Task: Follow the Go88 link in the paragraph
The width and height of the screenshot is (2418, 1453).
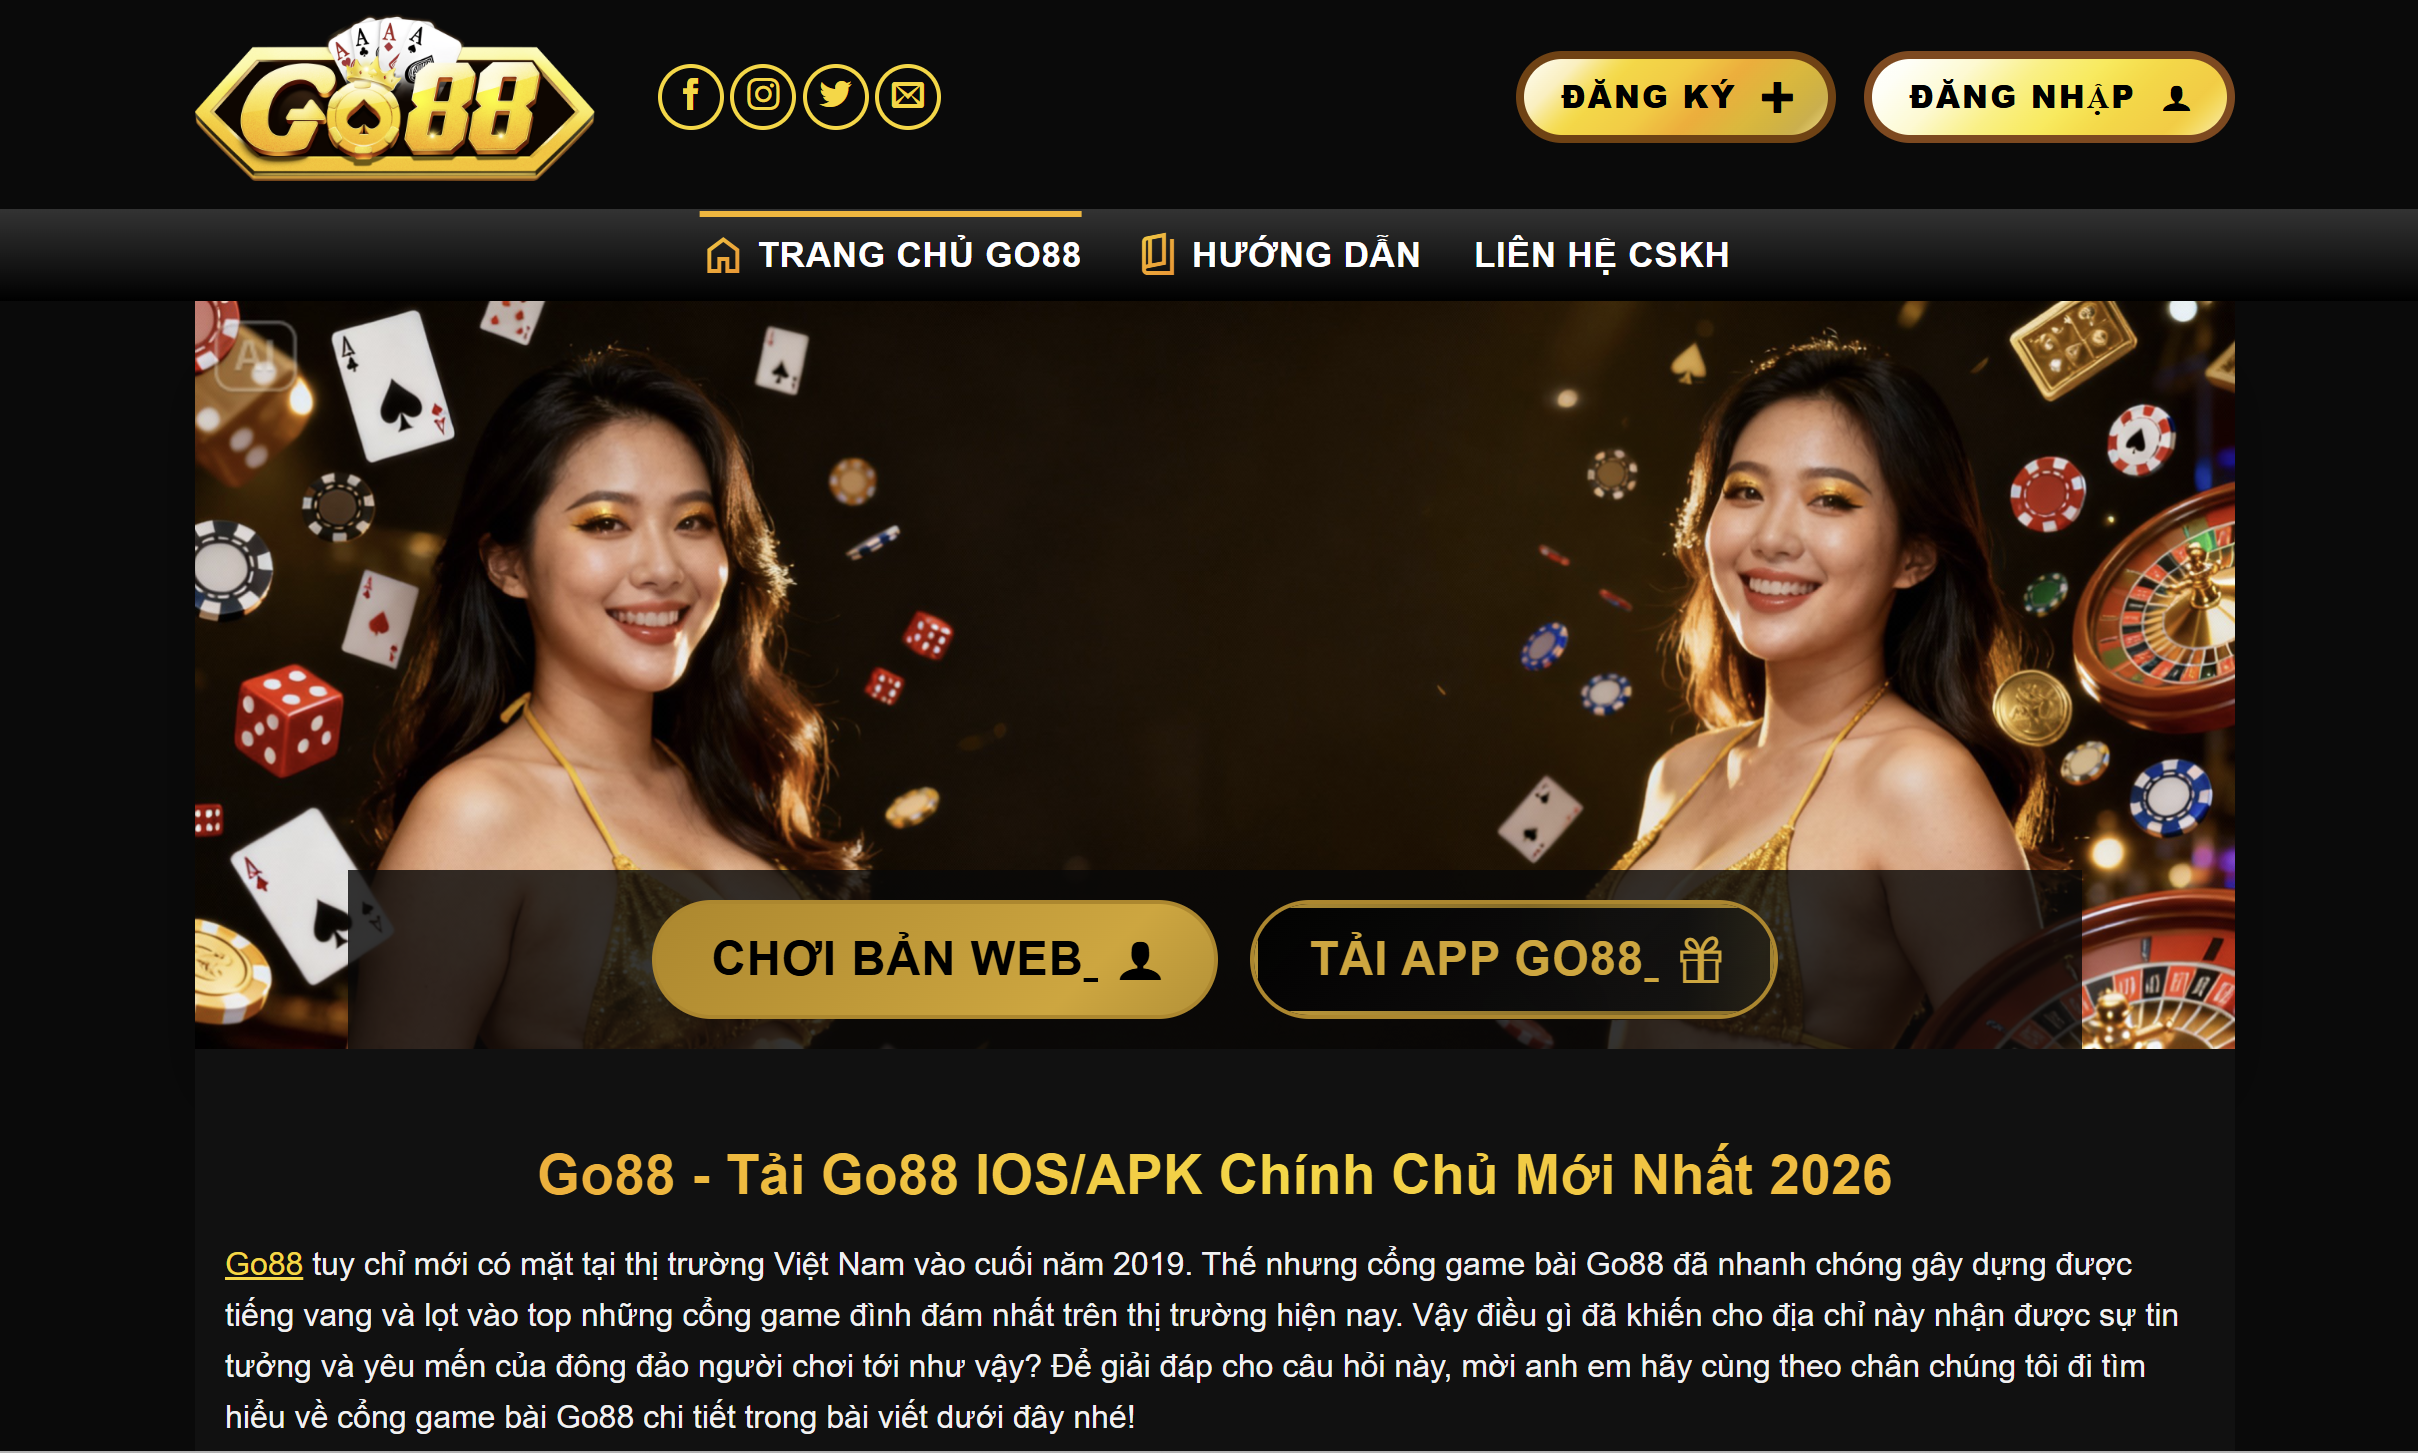Action: pos(264,1264)
